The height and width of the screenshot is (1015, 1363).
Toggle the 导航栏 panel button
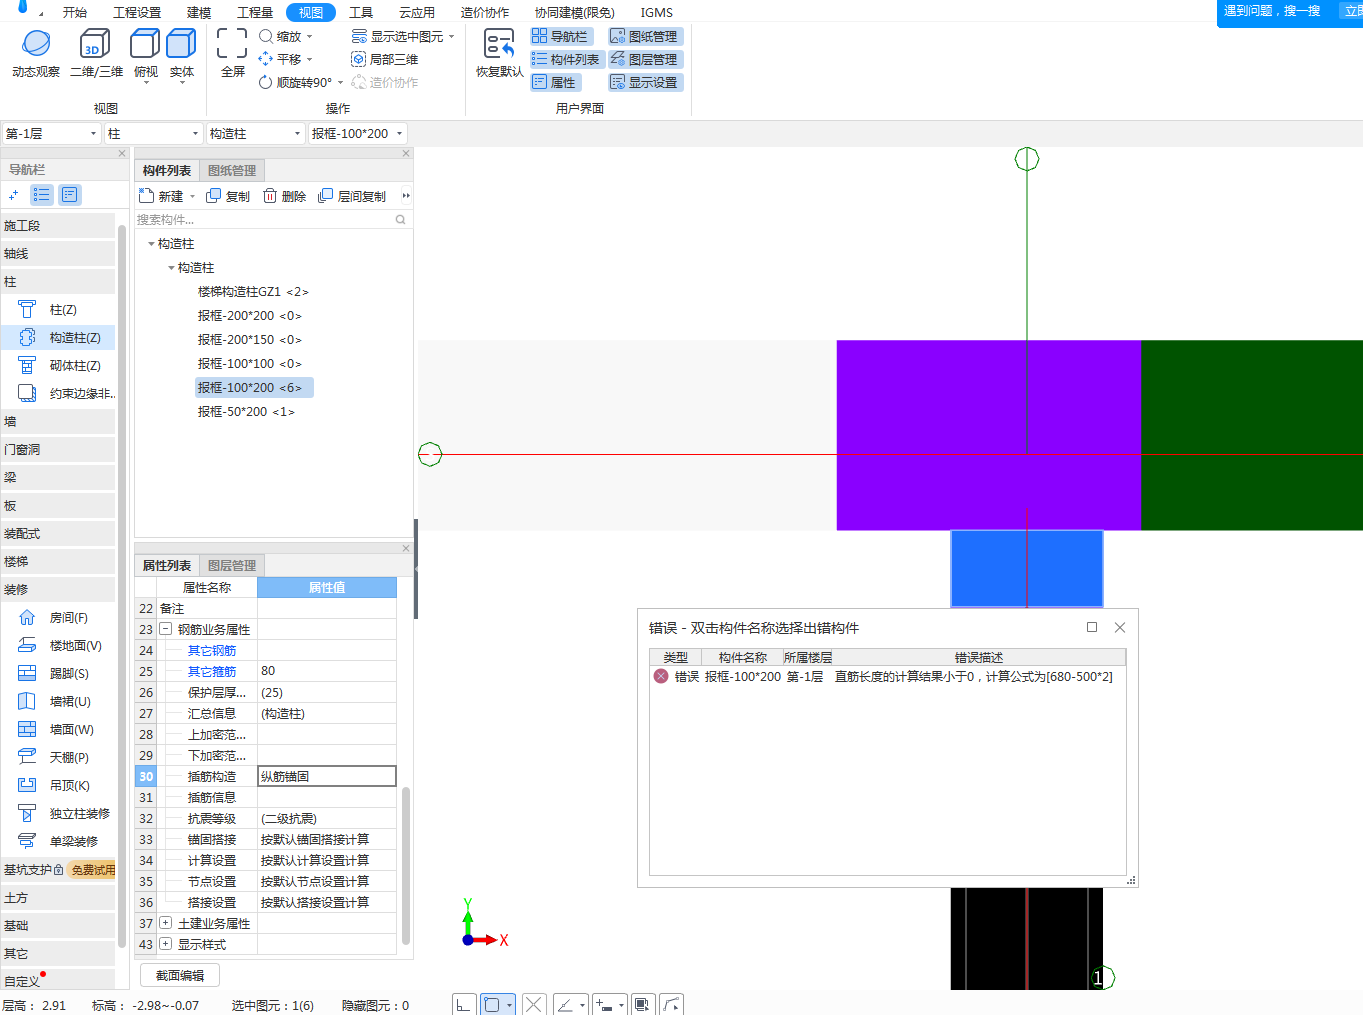(561, 36)
